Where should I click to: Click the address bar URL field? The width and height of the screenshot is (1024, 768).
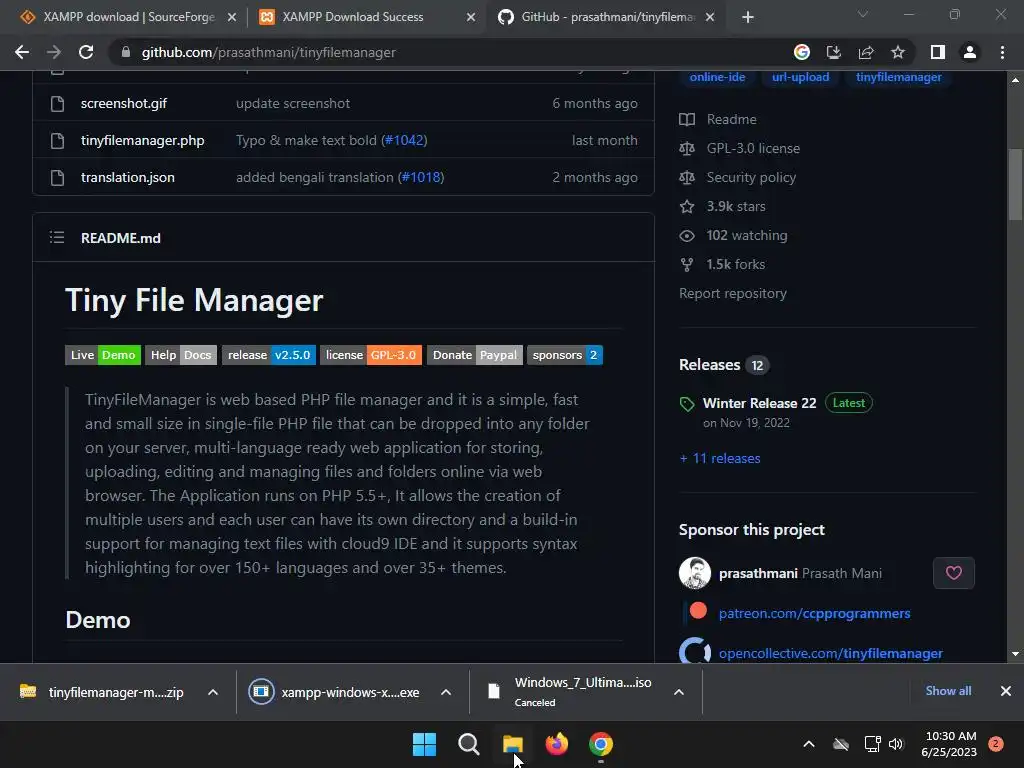click(x=451, y=52)
